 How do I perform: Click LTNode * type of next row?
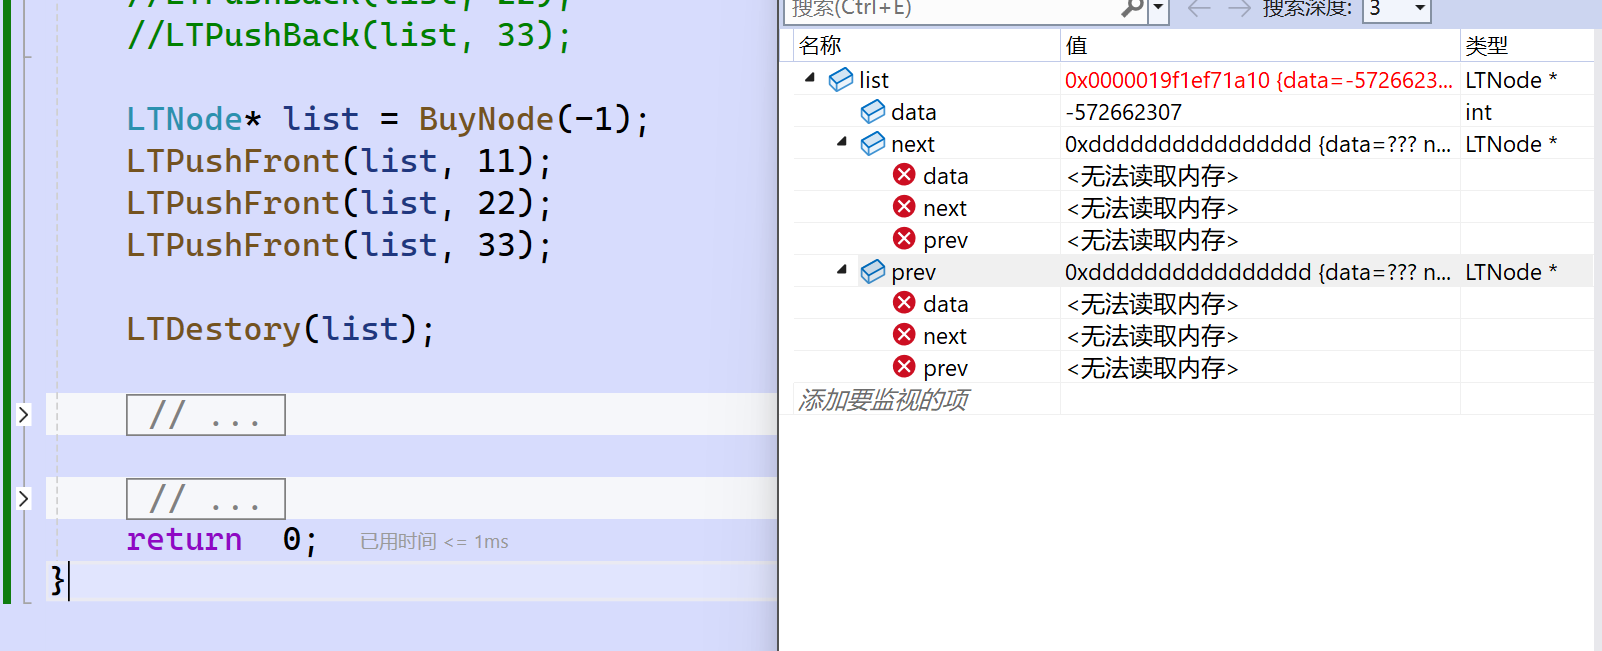(1511, 144)
